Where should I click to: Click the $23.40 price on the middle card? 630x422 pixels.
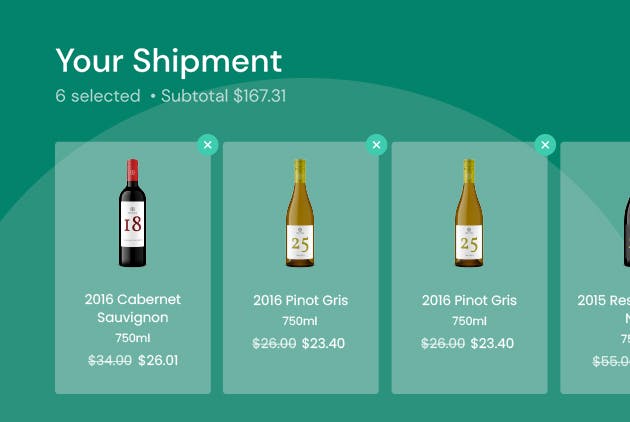click(x=323, y=343)
